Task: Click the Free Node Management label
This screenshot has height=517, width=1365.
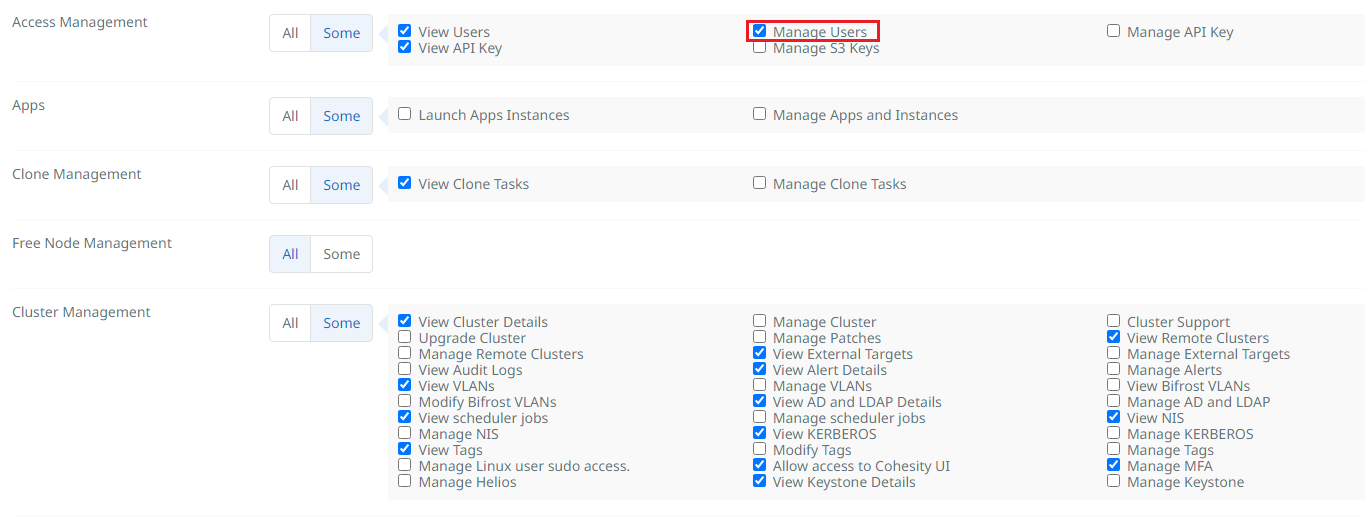Action: click(x=92, y=243)
